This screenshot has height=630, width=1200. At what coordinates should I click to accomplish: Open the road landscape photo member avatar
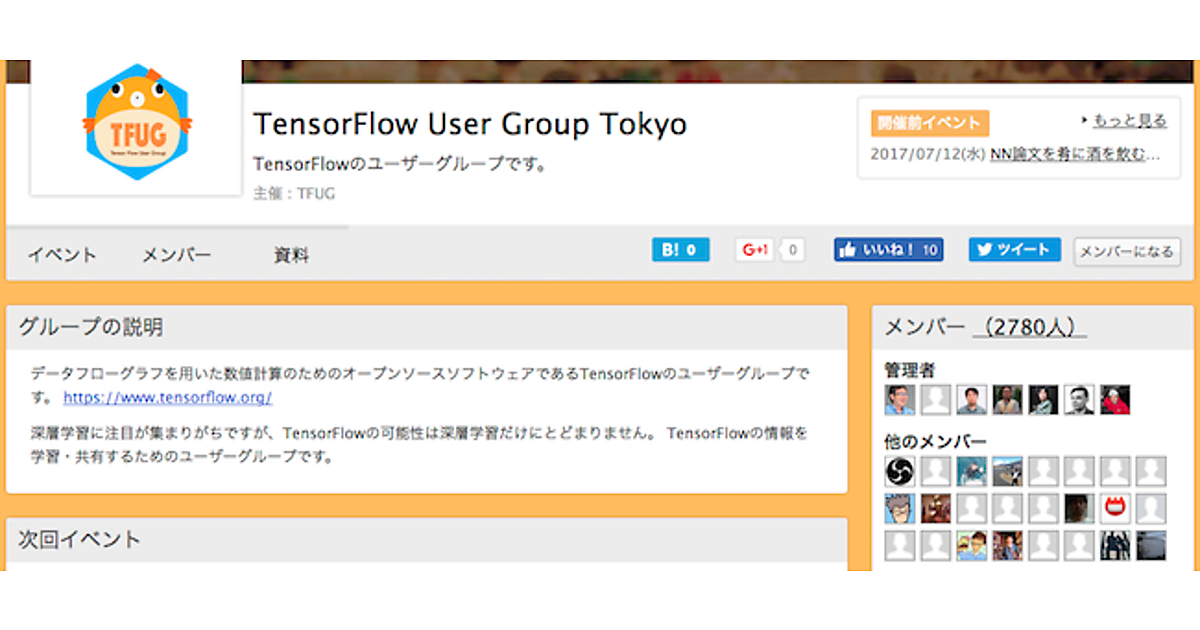1007,472
